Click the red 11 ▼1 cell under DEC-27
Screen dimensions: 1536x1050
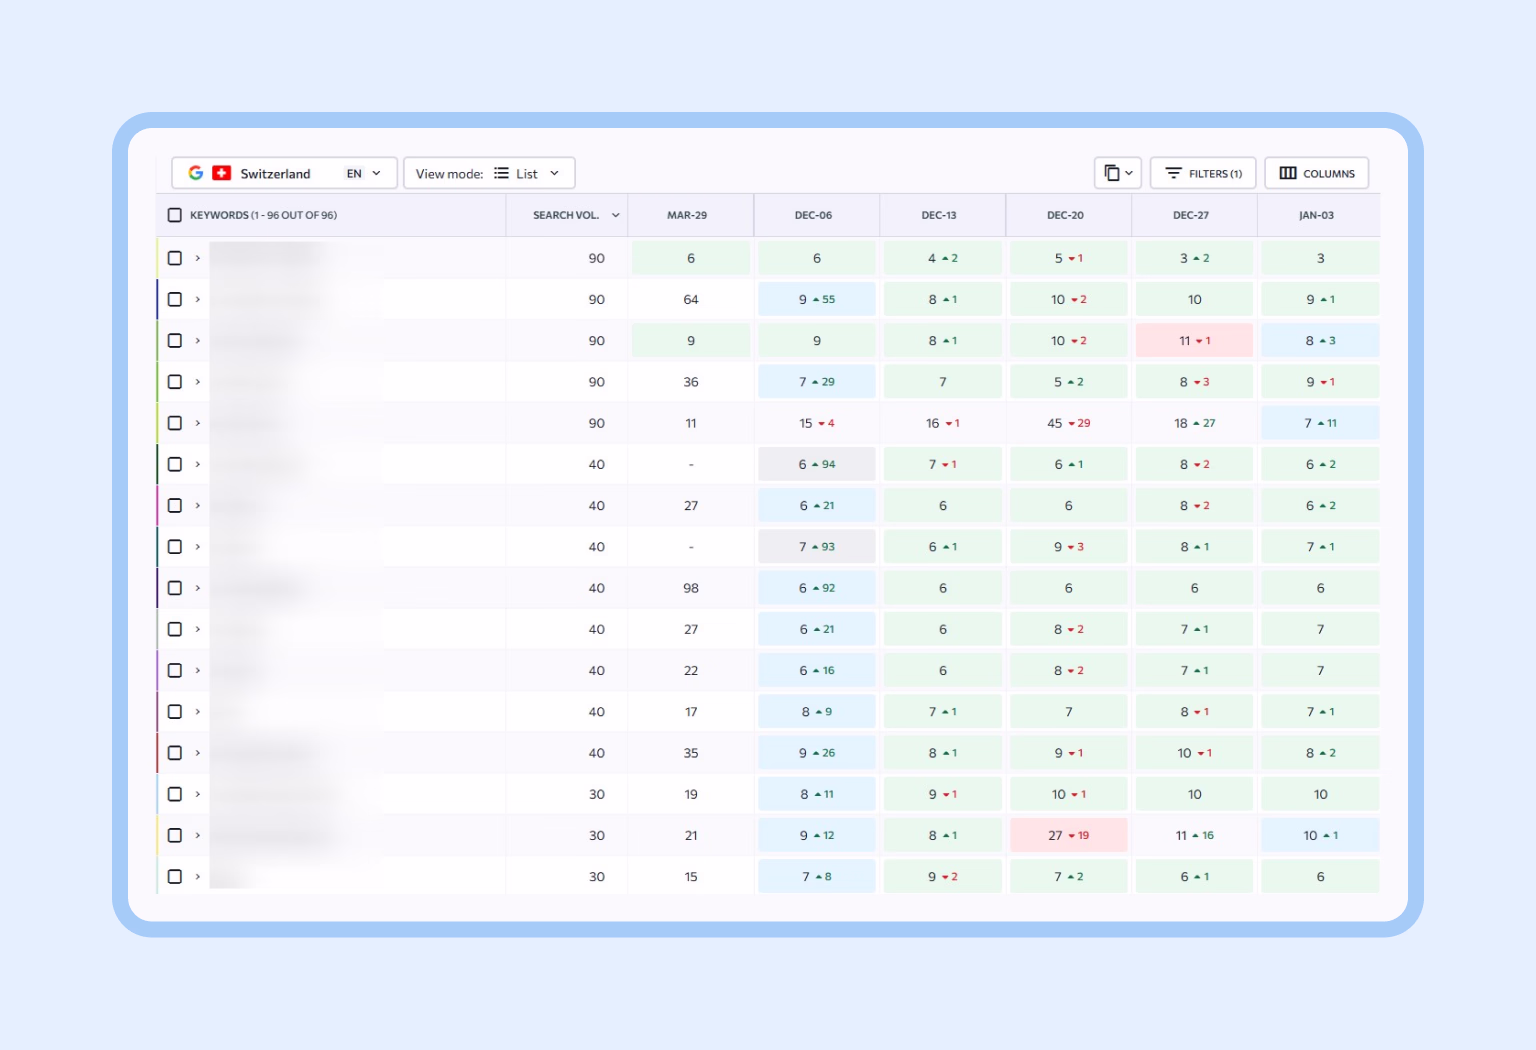tap(1194, 341)
